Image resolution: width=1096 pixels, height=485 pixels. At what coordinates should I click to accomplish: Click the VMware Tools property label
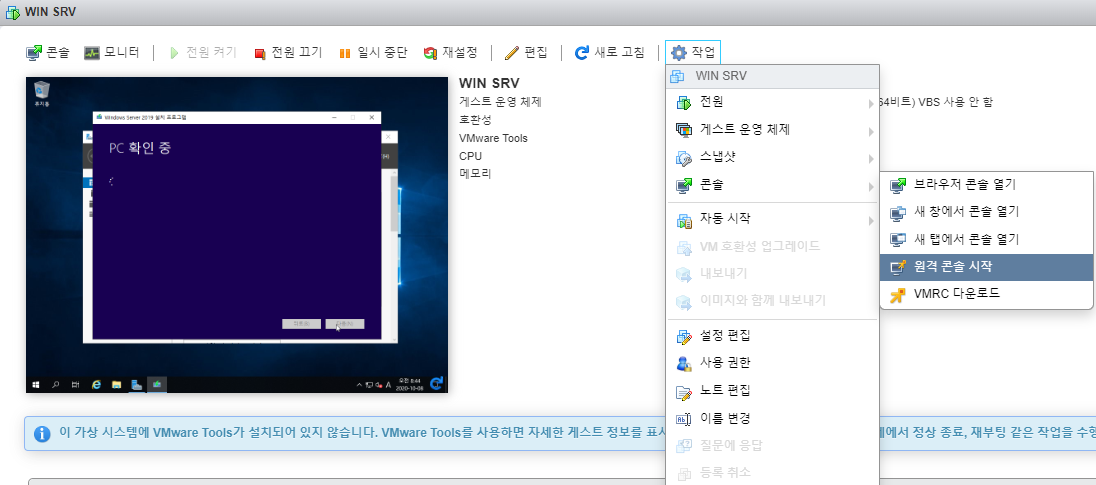pos(493,138)
